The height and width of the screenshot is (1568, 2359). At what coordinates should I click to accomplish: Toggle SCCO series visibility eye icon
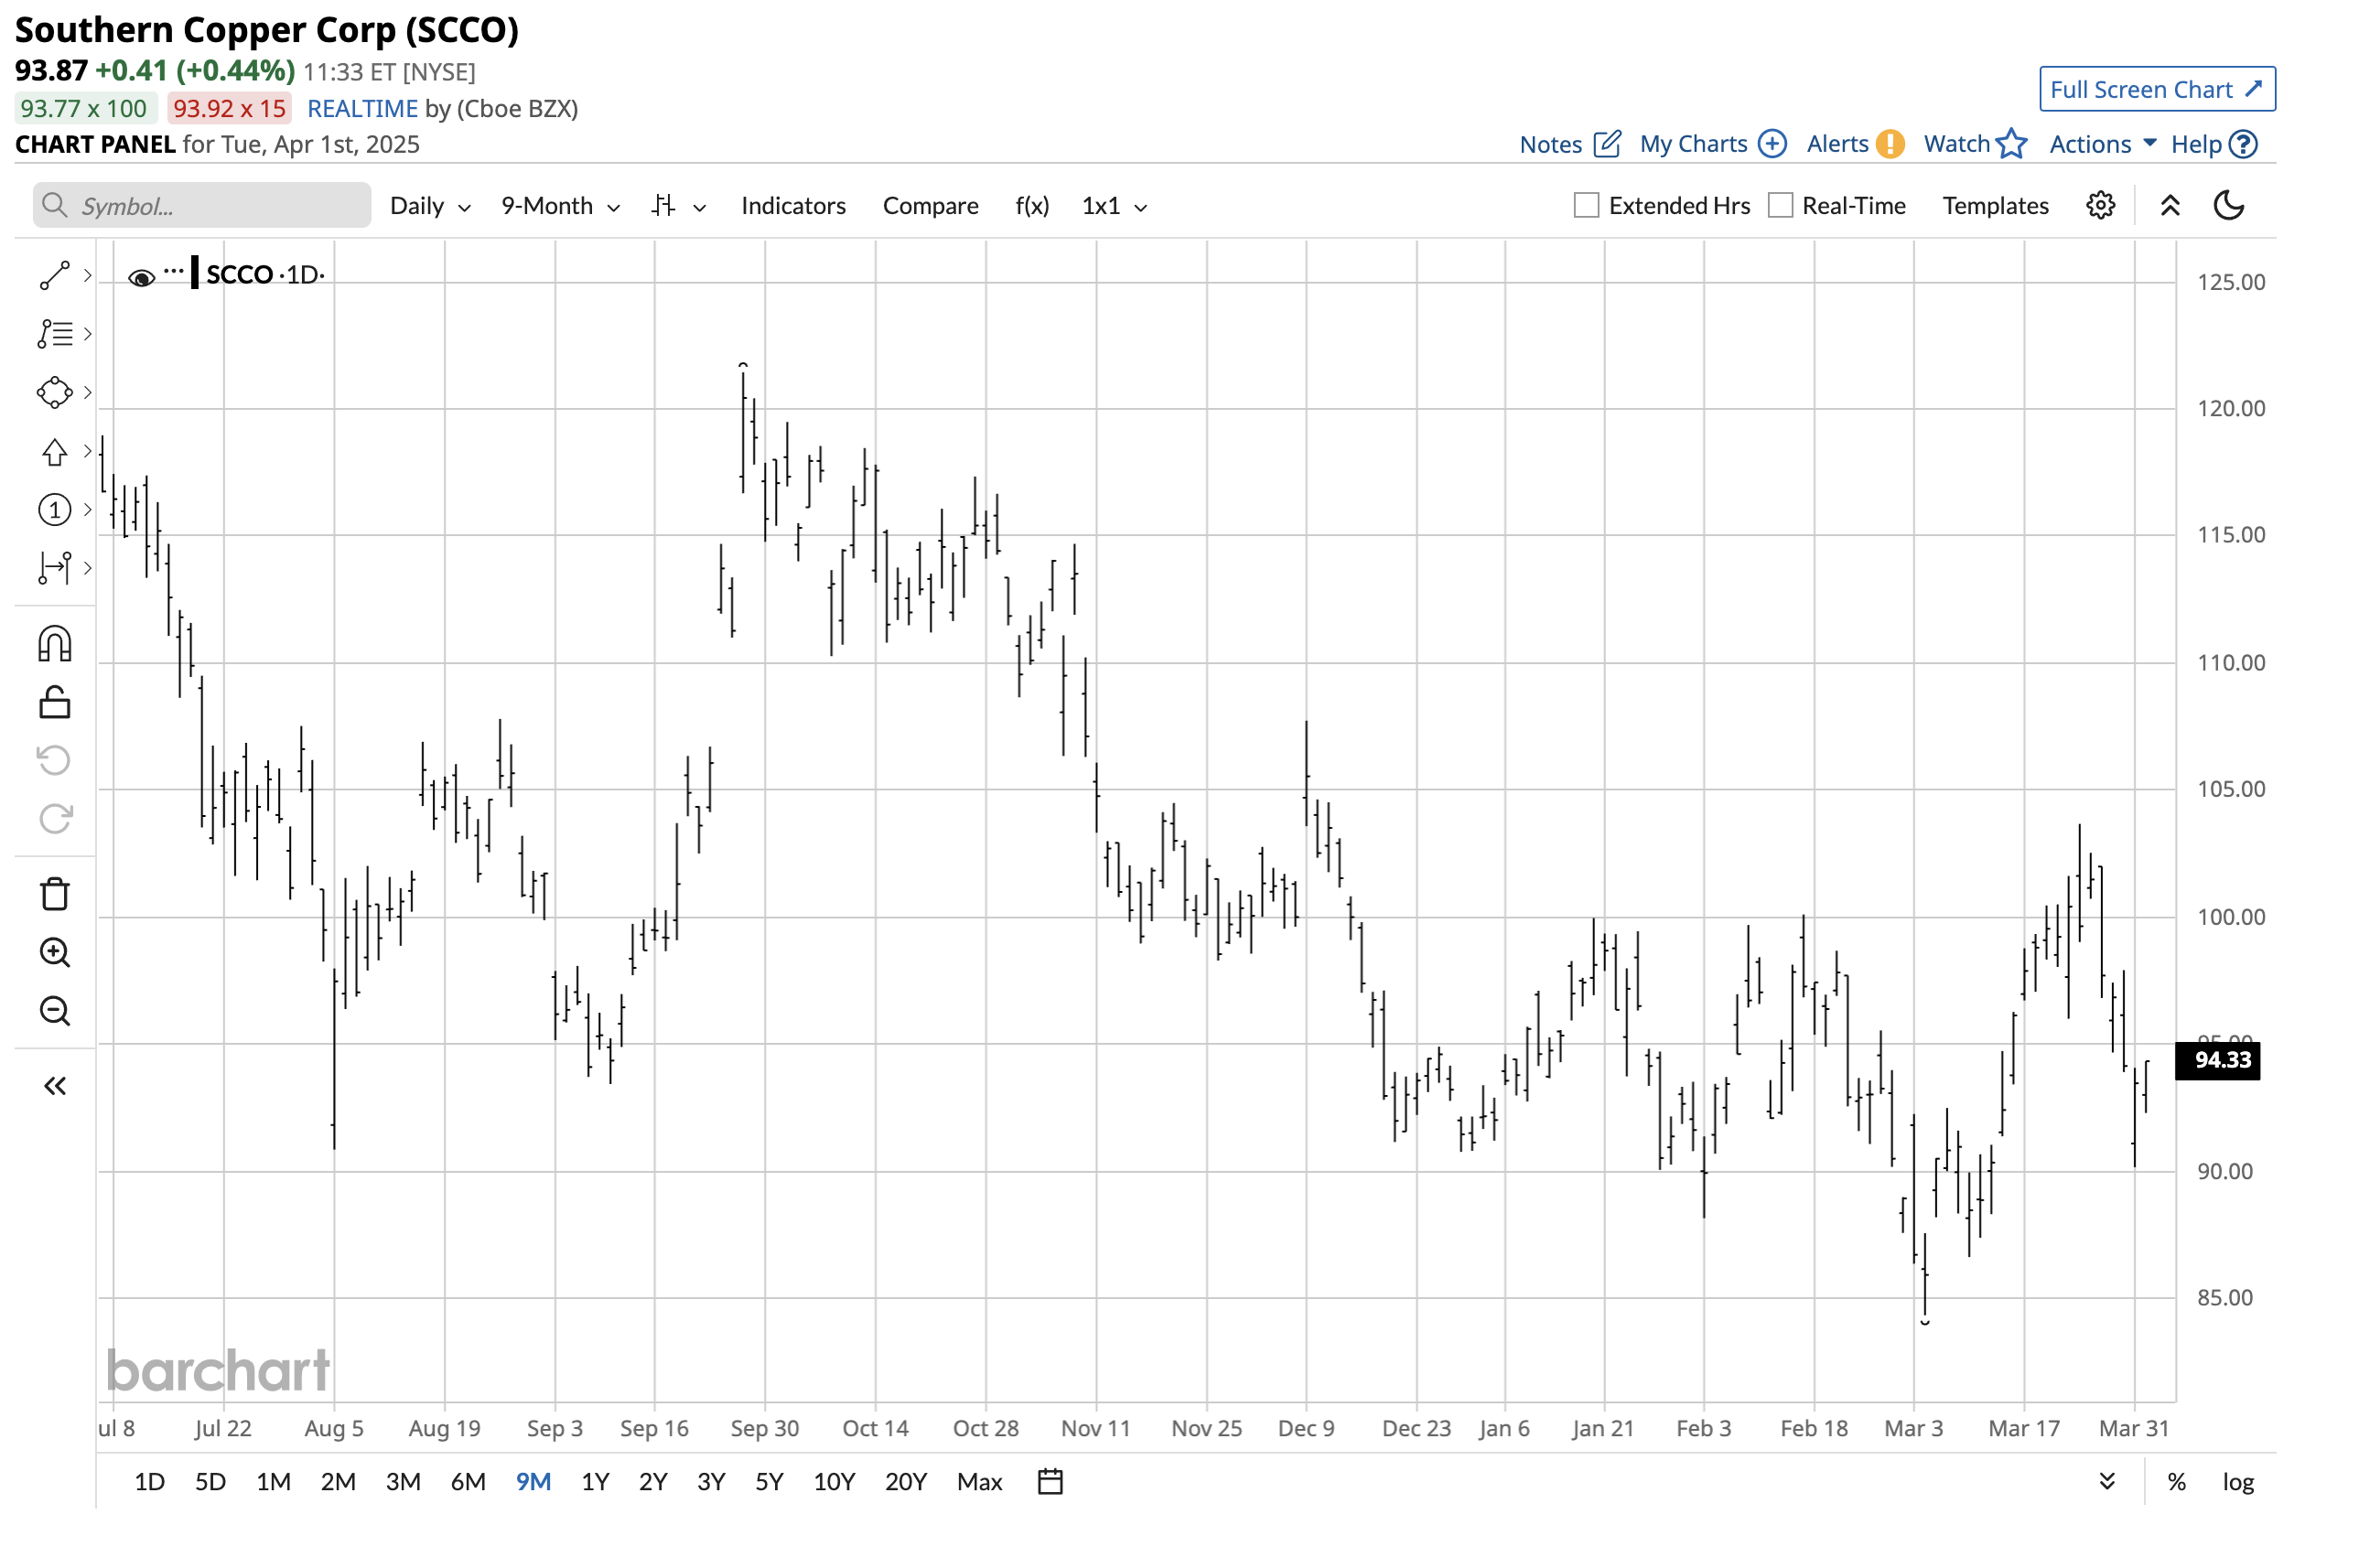click(x=141, y=276)
